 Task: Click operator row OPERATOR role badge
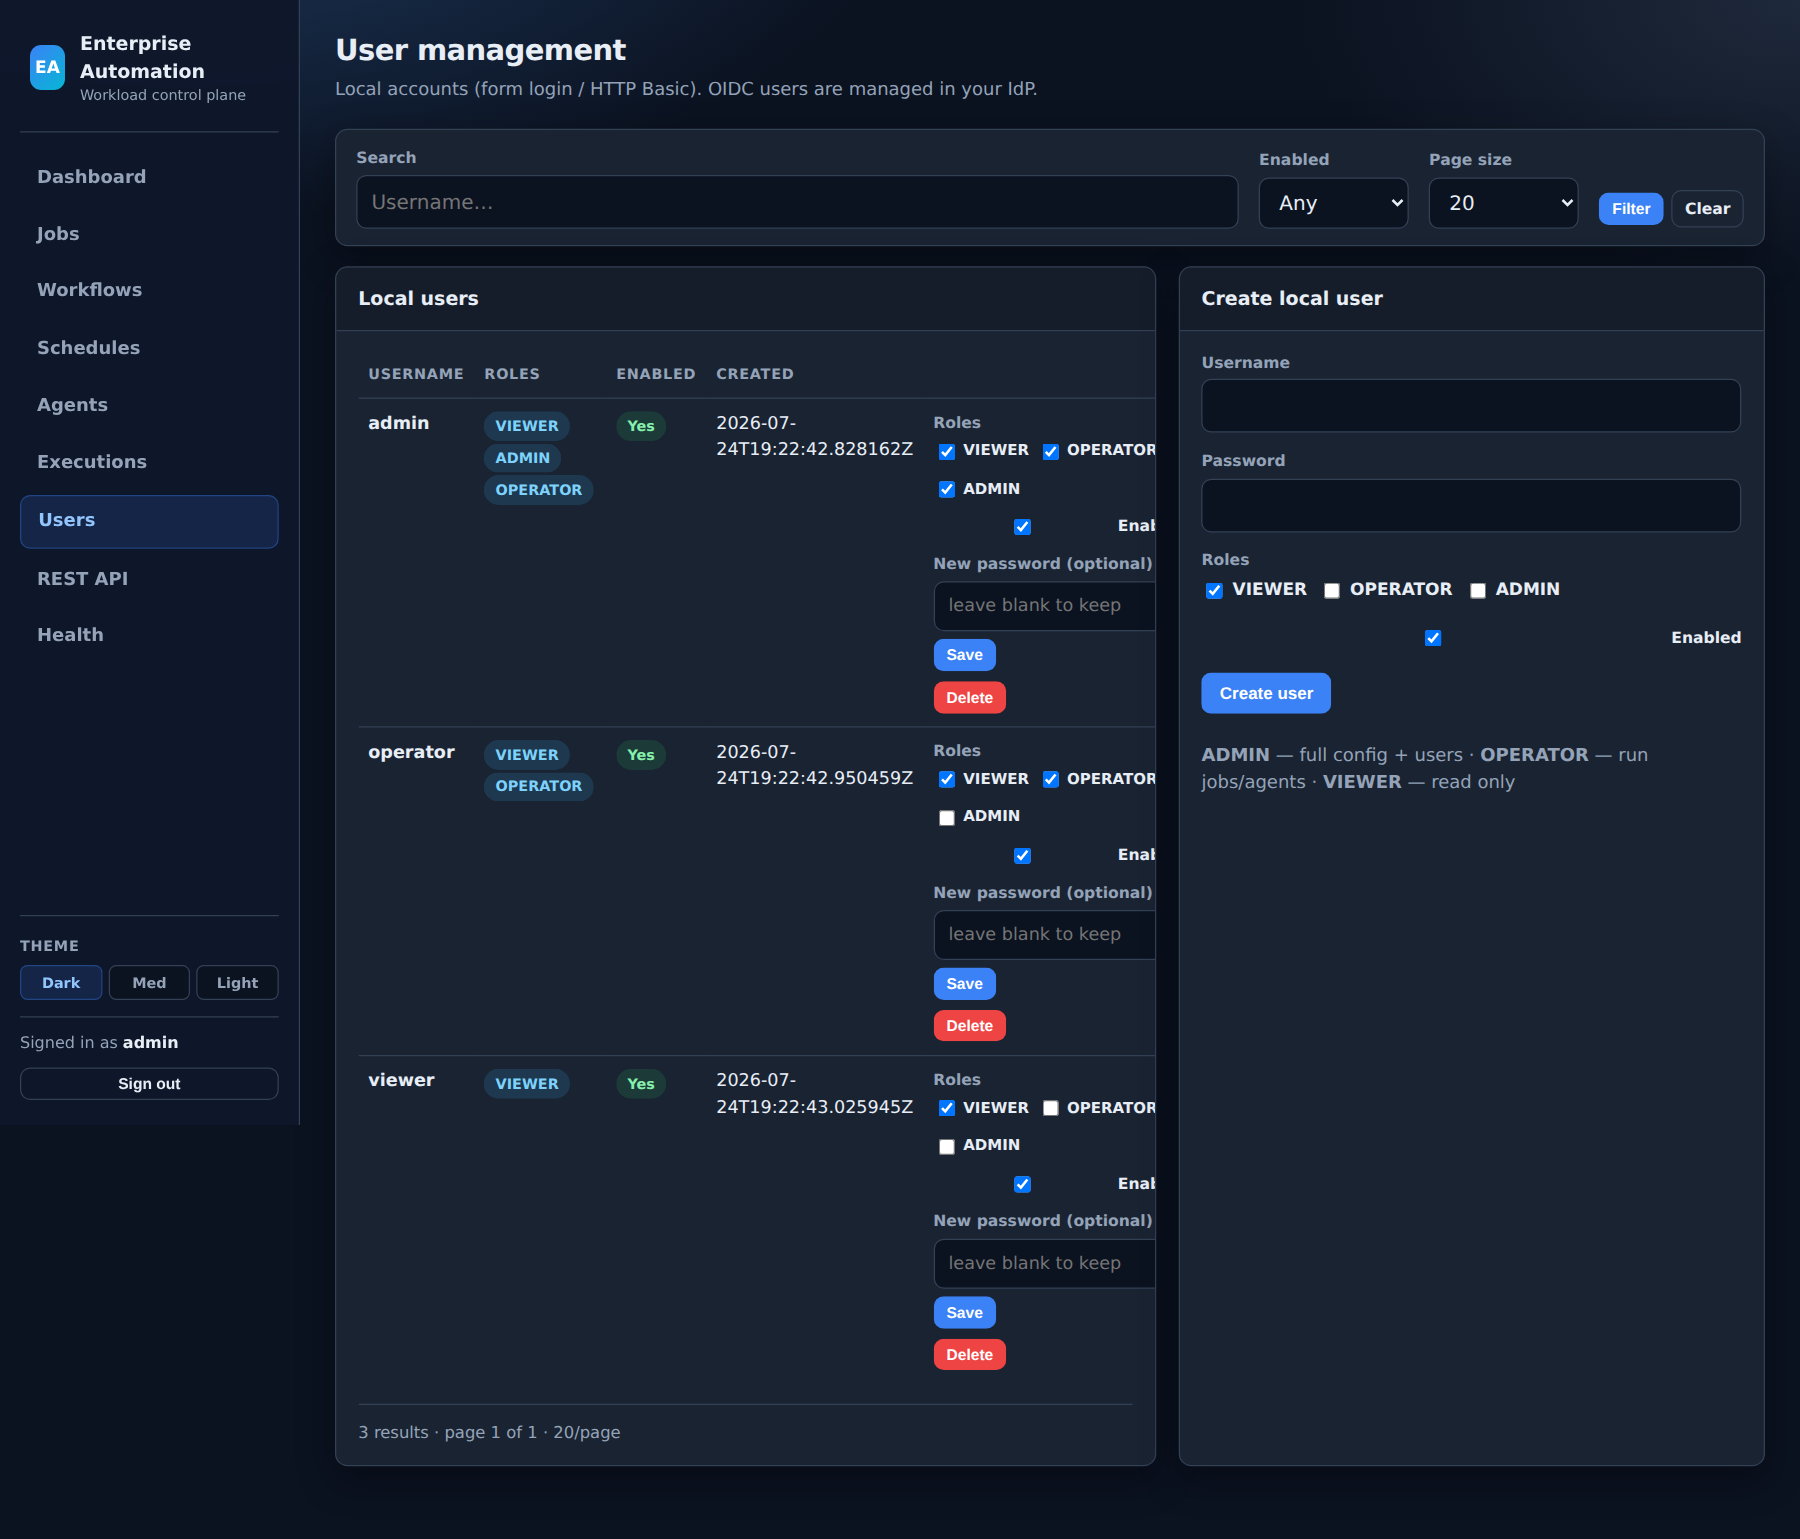point(539,786)
